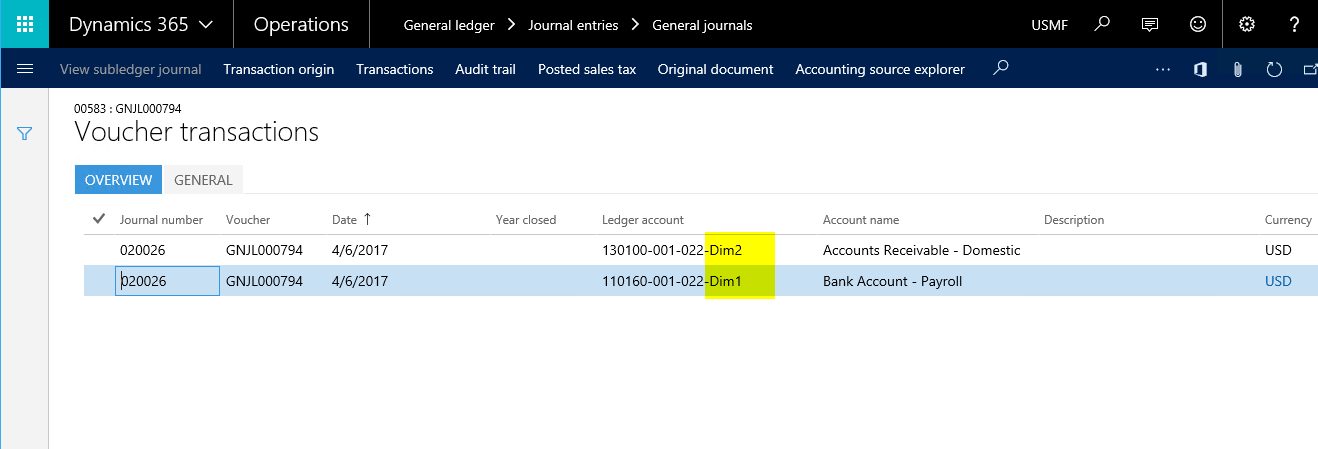Image resolution: width=1318 pixels, height=449 pixels.
Task: Open the filter pane funnel icon
Action: pos(25,133)
